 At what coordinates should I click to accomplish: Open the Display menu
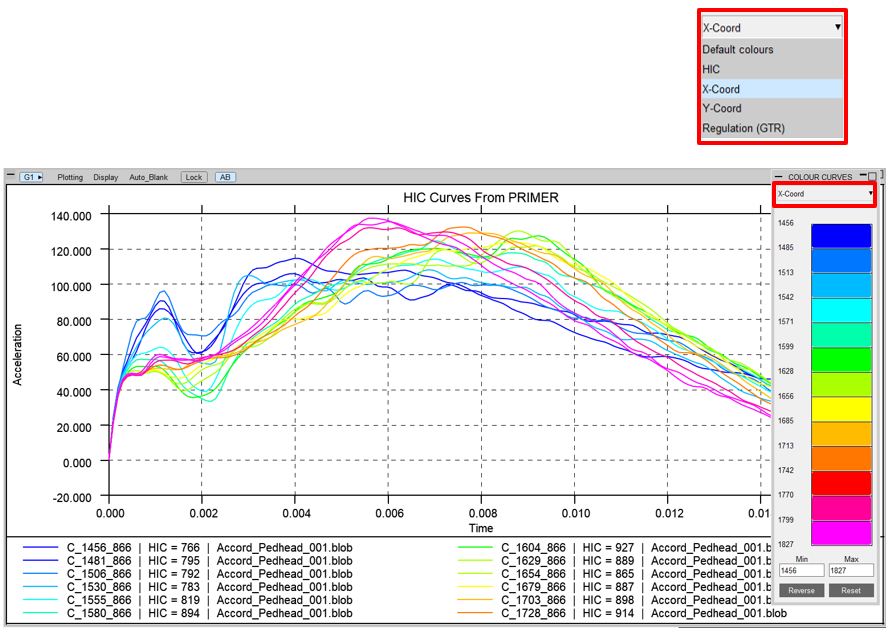[105, 177]
